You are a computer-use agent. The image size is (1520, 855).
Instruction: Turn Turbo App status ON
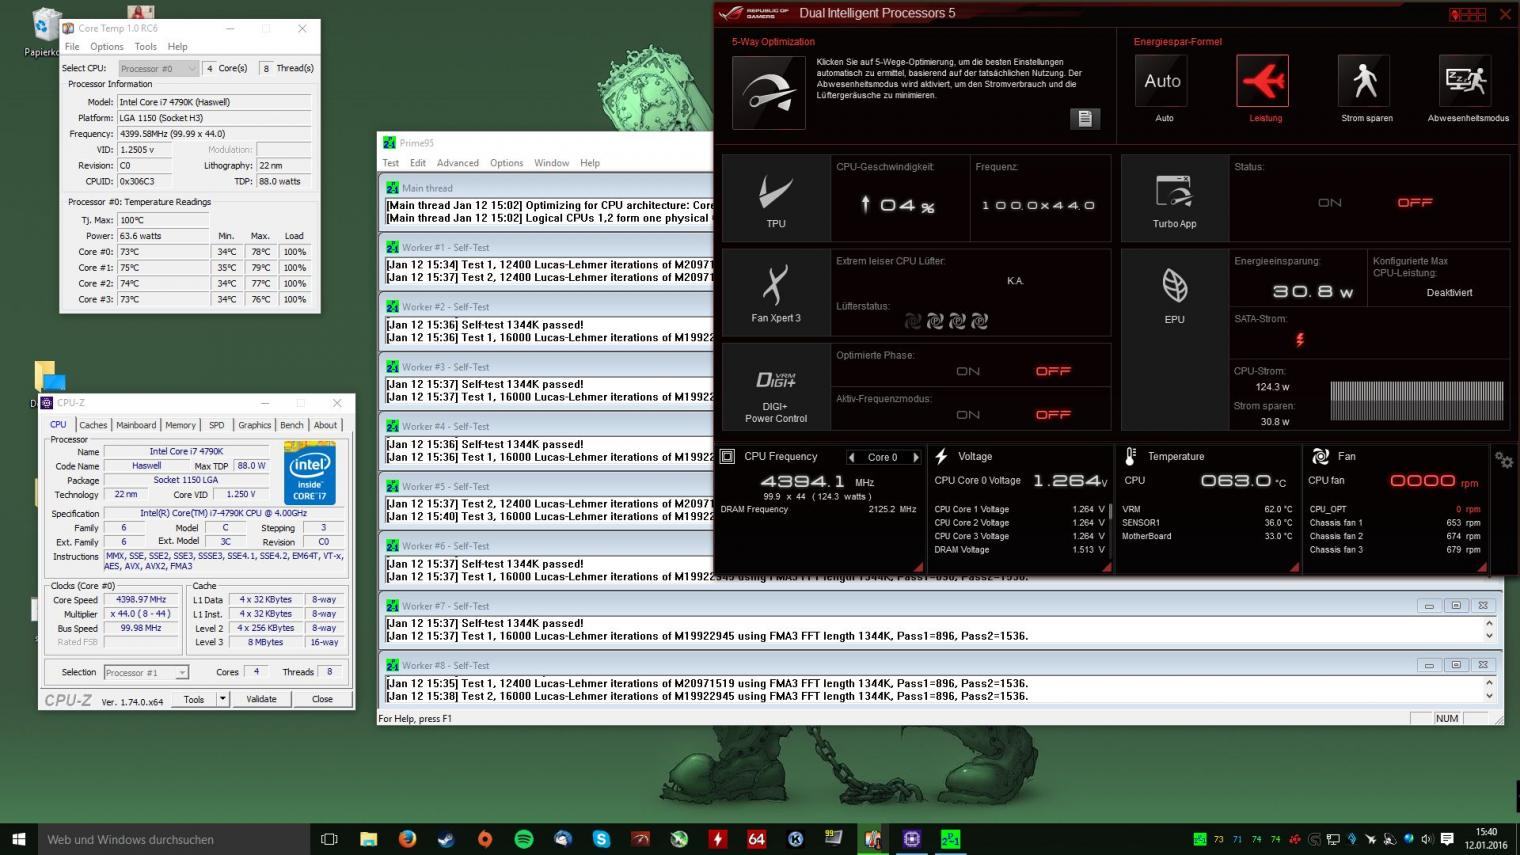1329,202
